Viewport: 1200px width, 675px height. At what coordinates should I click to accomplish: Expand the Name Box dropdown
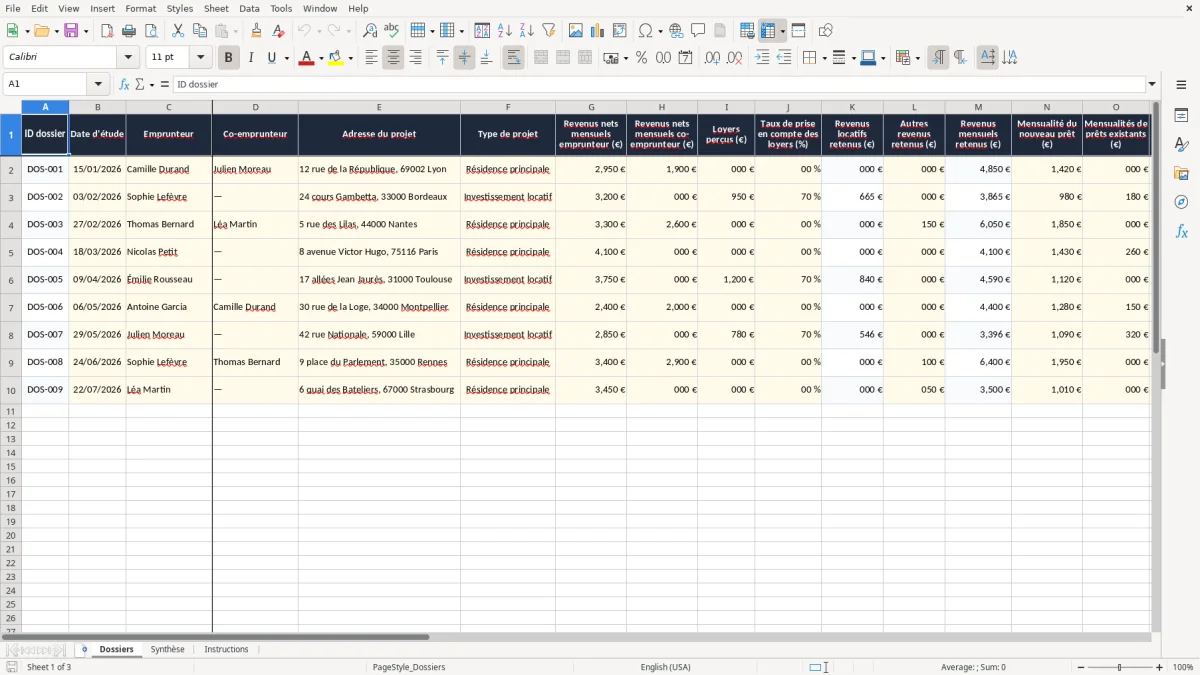[x=98, y=85]
